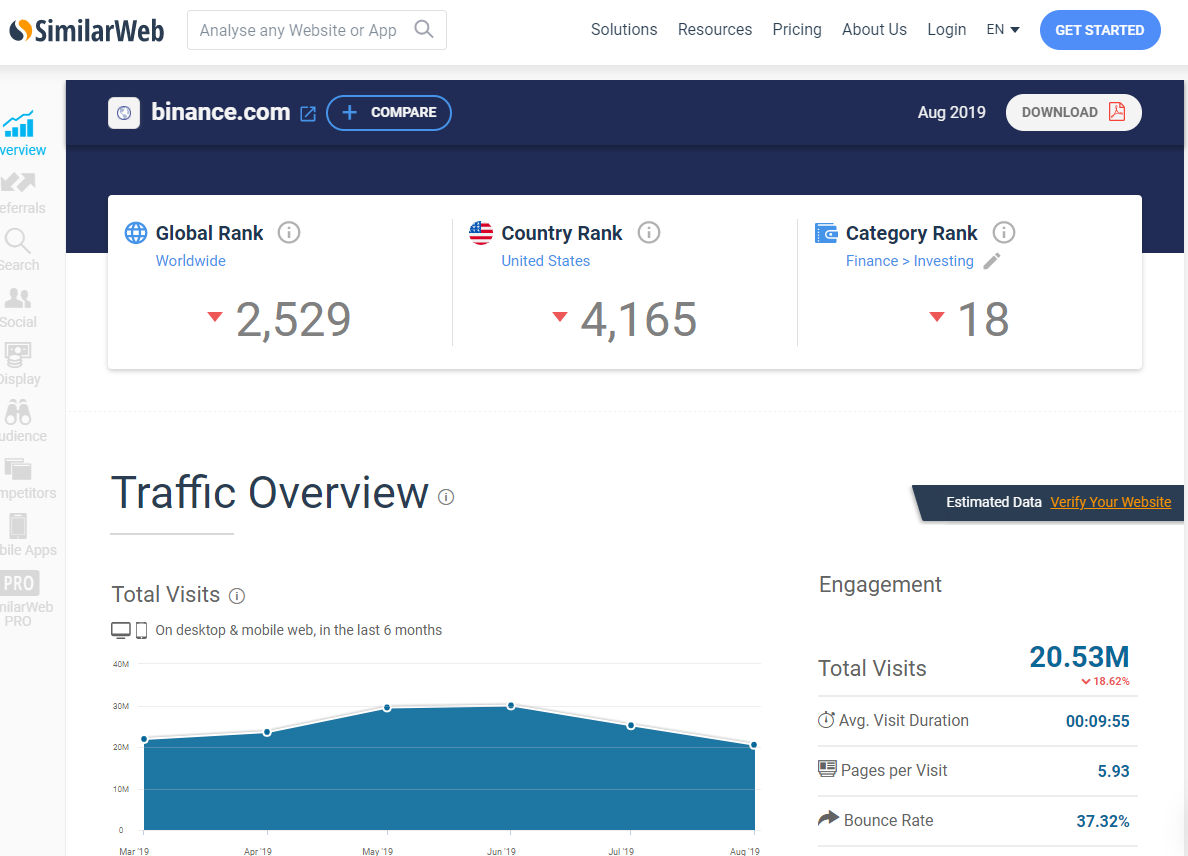
Task: Click the Login link
Action: pyautogui.click(x=946, y=30)
